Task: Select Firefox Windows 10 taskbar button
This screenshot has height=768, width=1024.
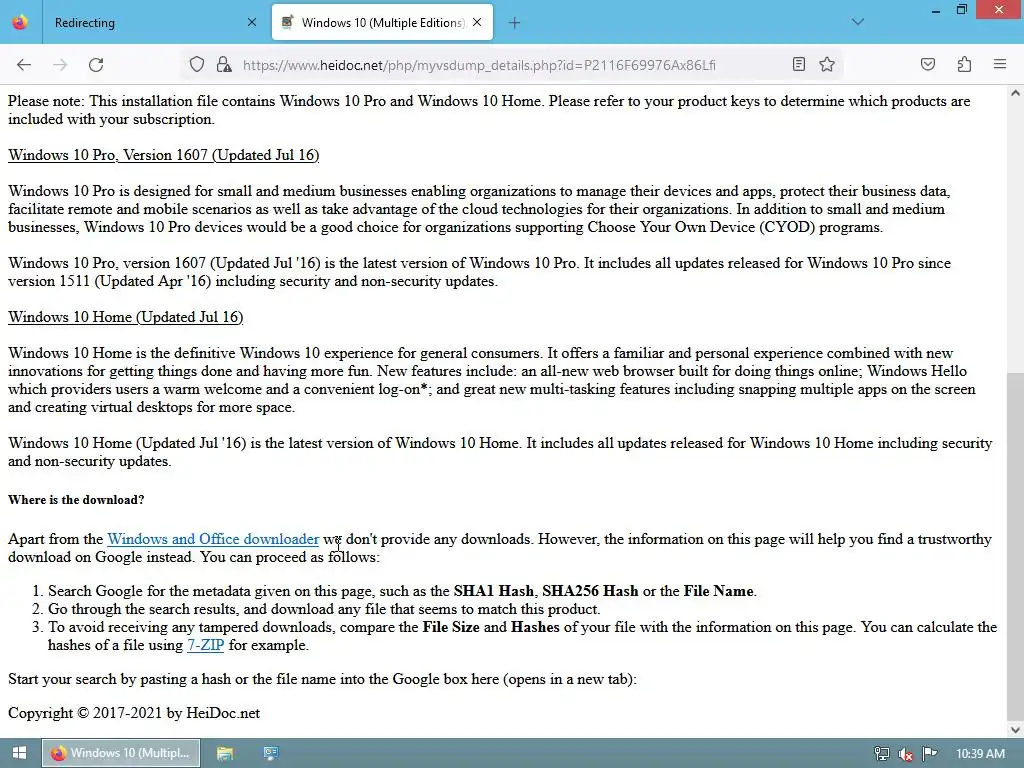Action: tap(121, 753)
